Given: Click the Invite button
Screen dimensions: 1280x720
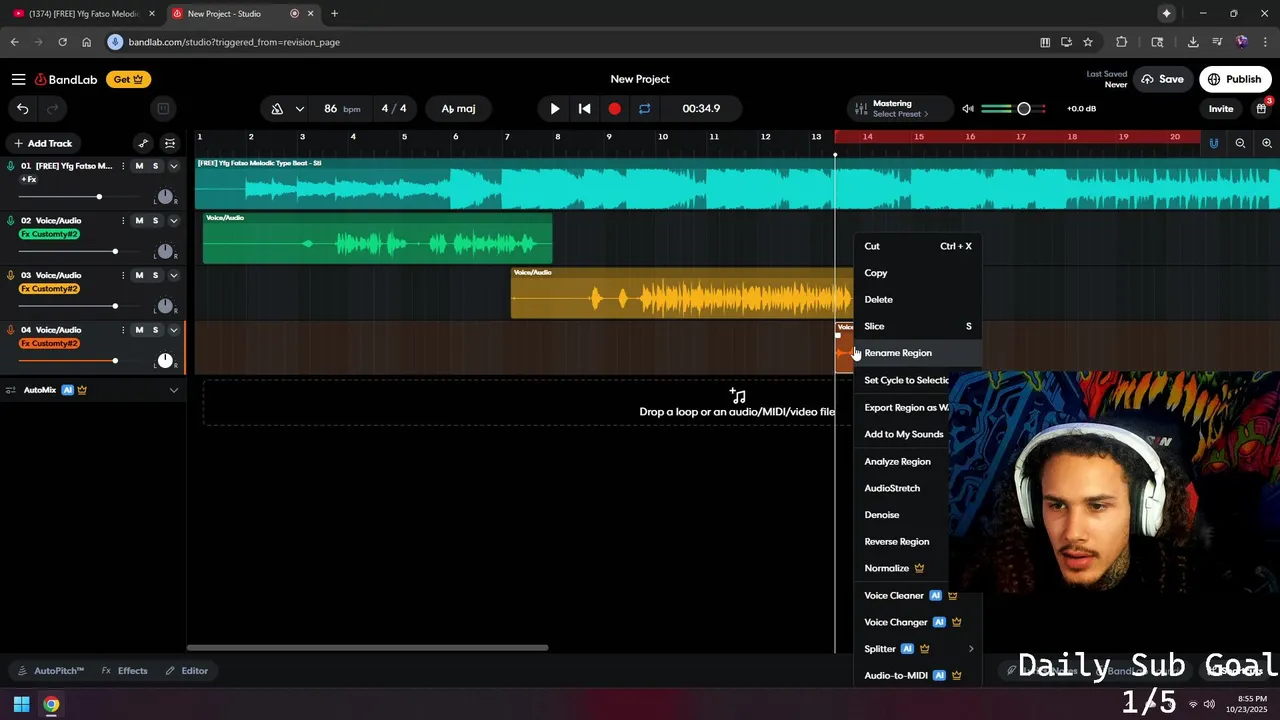Looking at the screenshot, I should (x=1221, y=109).
